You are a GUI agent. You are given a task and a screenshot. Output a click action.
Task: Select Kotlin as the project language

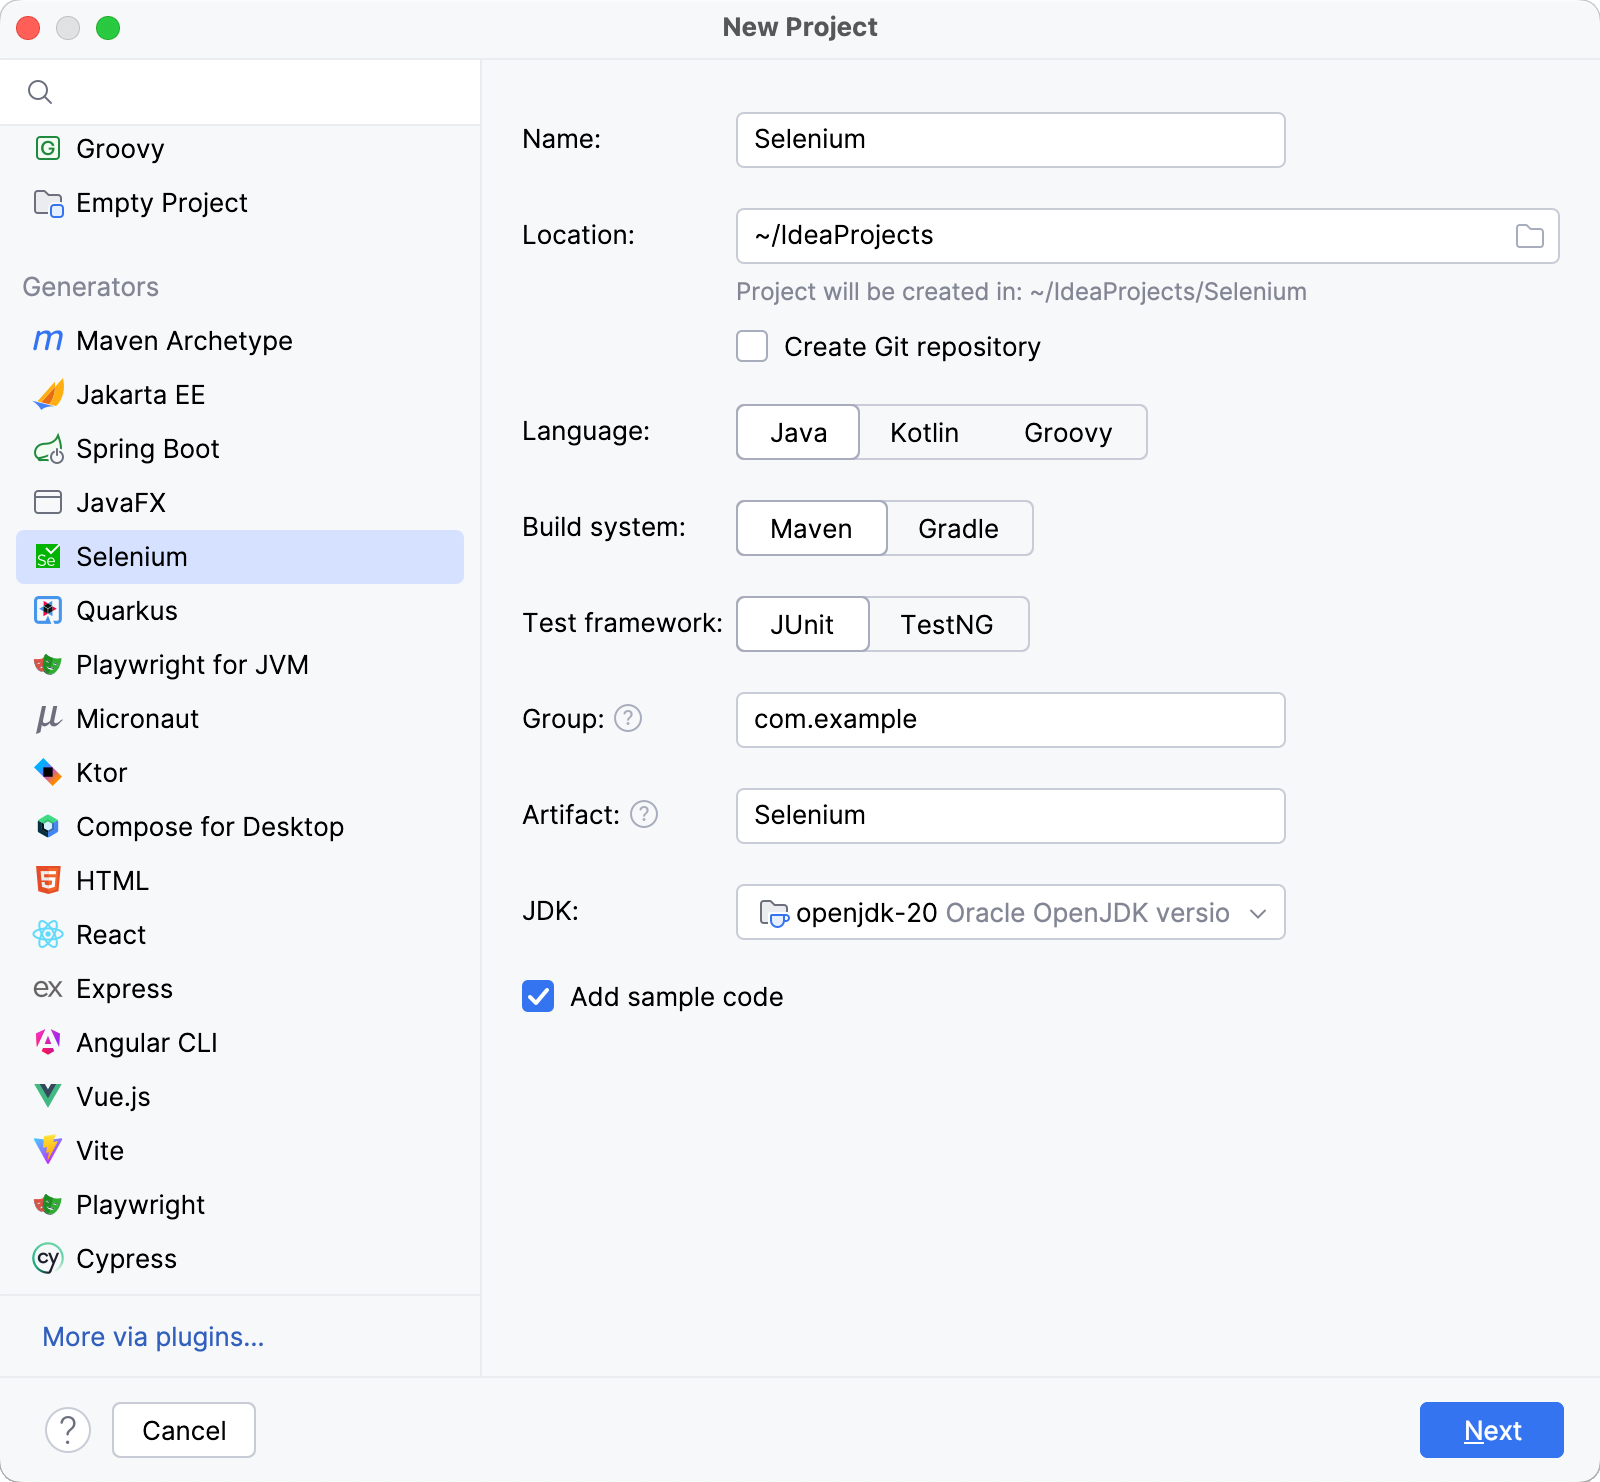(x=923, y=432)
